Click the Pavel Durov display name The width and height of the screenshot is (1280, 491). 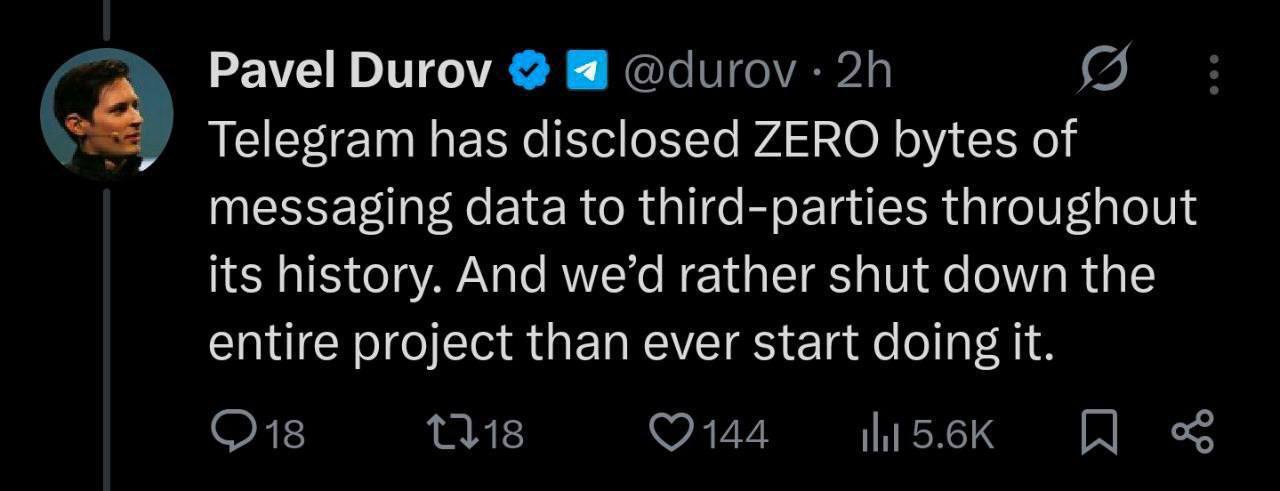click(x=350, y=71)
